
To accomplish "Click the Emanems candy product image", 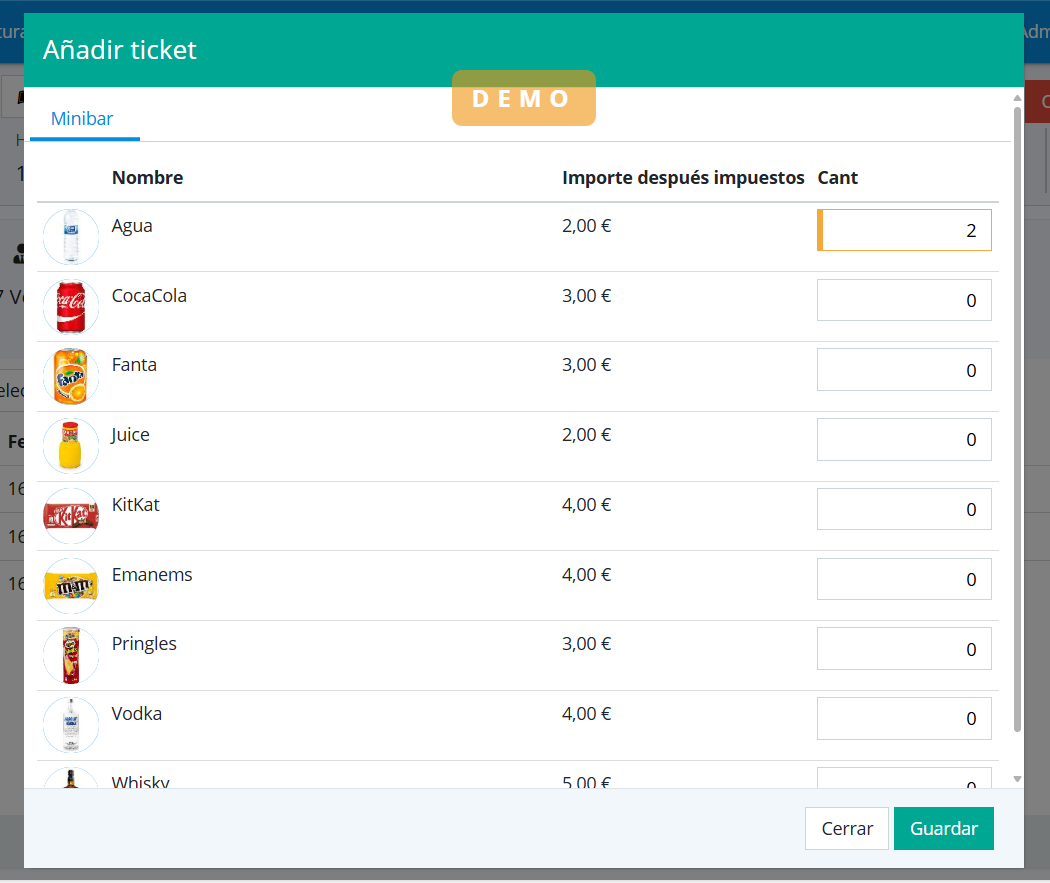I will coord(71,586).
